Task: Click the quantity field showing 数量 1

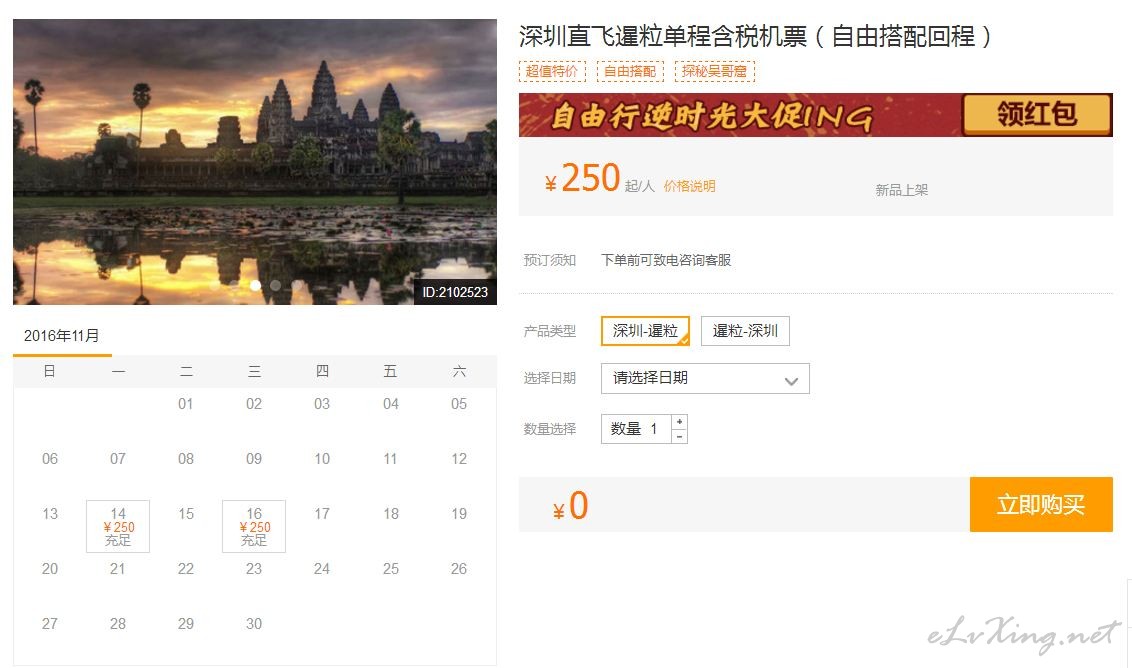Action: [x=636, y=429]
